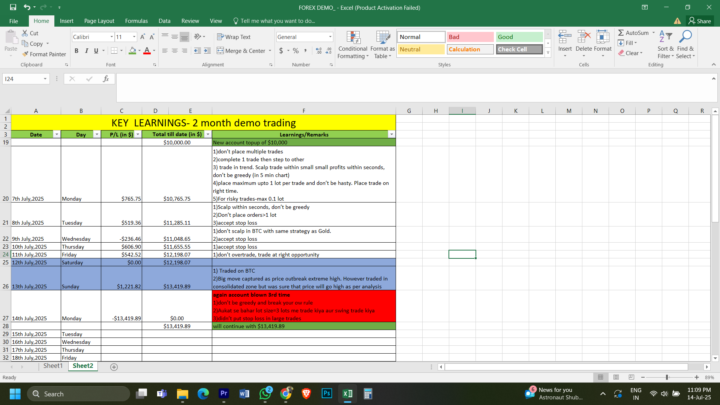This screenshot has width=720, height=405.
Task: Switch to Sheet1 worksheet tab
Action: 53,366
